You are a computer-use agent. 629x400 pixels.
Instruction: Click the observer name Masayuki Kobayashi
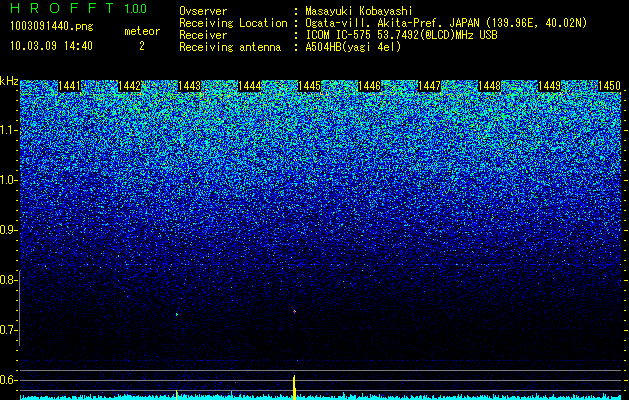[x=359, y=11]
